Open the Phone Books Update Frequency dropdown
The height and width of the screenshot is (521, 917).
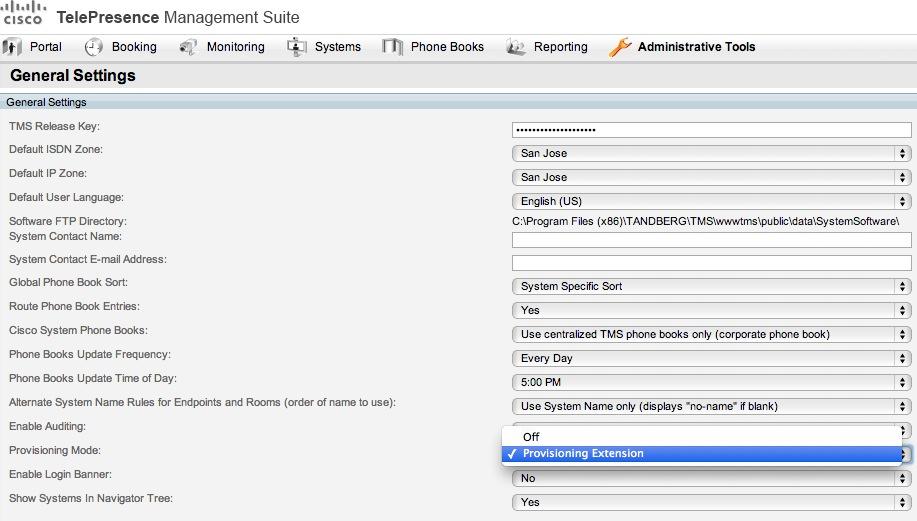tap(711, 358)
